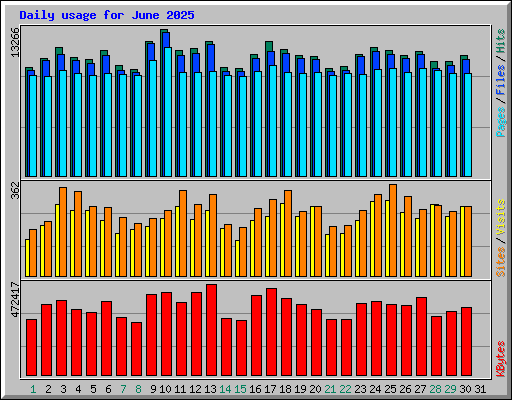The height and width of the screenshot is (400, 512).
Task: Click the yellow sites bar for day 15
Action: coord(237,258)
